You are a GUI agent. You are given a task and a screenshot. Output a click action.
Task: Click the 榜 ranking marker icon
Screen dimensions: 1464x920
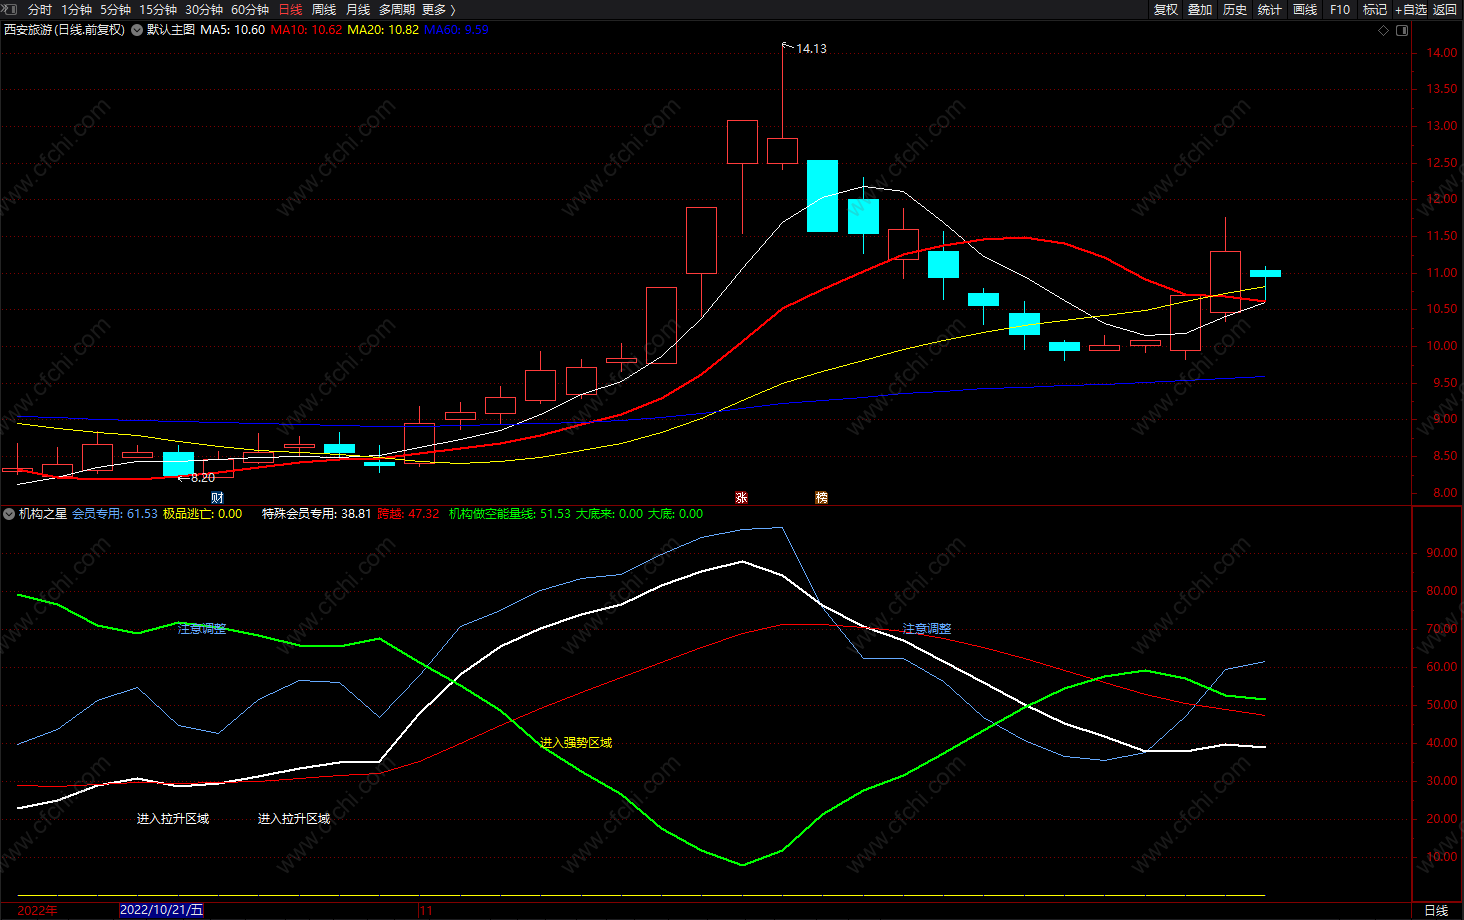[821, 497]
